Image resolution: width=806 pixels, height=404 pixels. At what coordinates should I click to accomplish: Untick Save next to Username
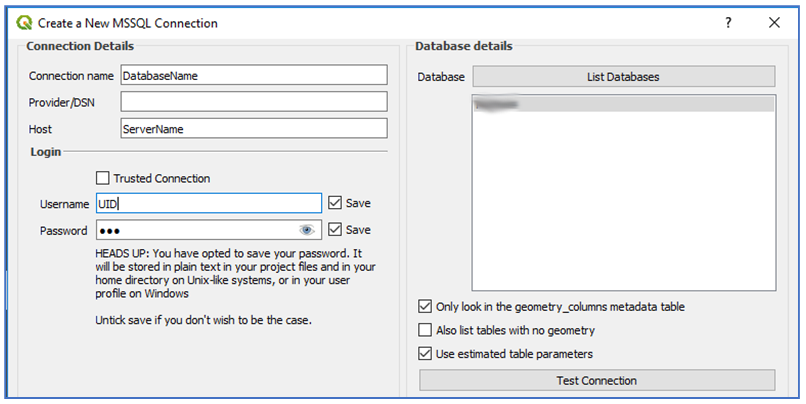click(x=335, y=203)
